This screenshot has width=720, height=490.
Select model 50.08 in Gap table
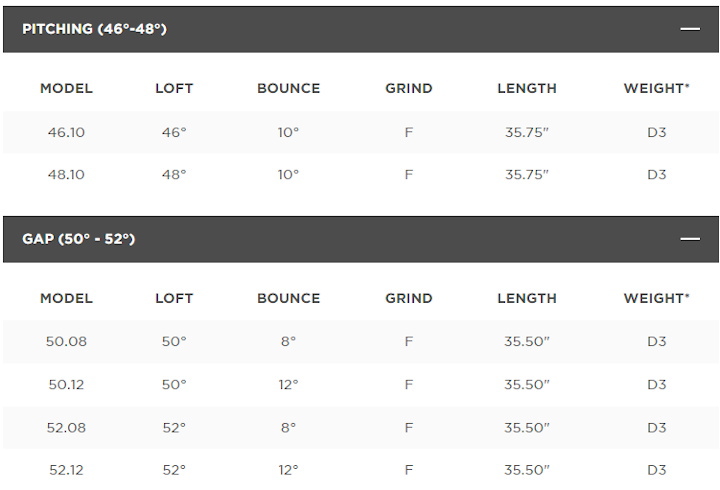(x=67, y=342)
